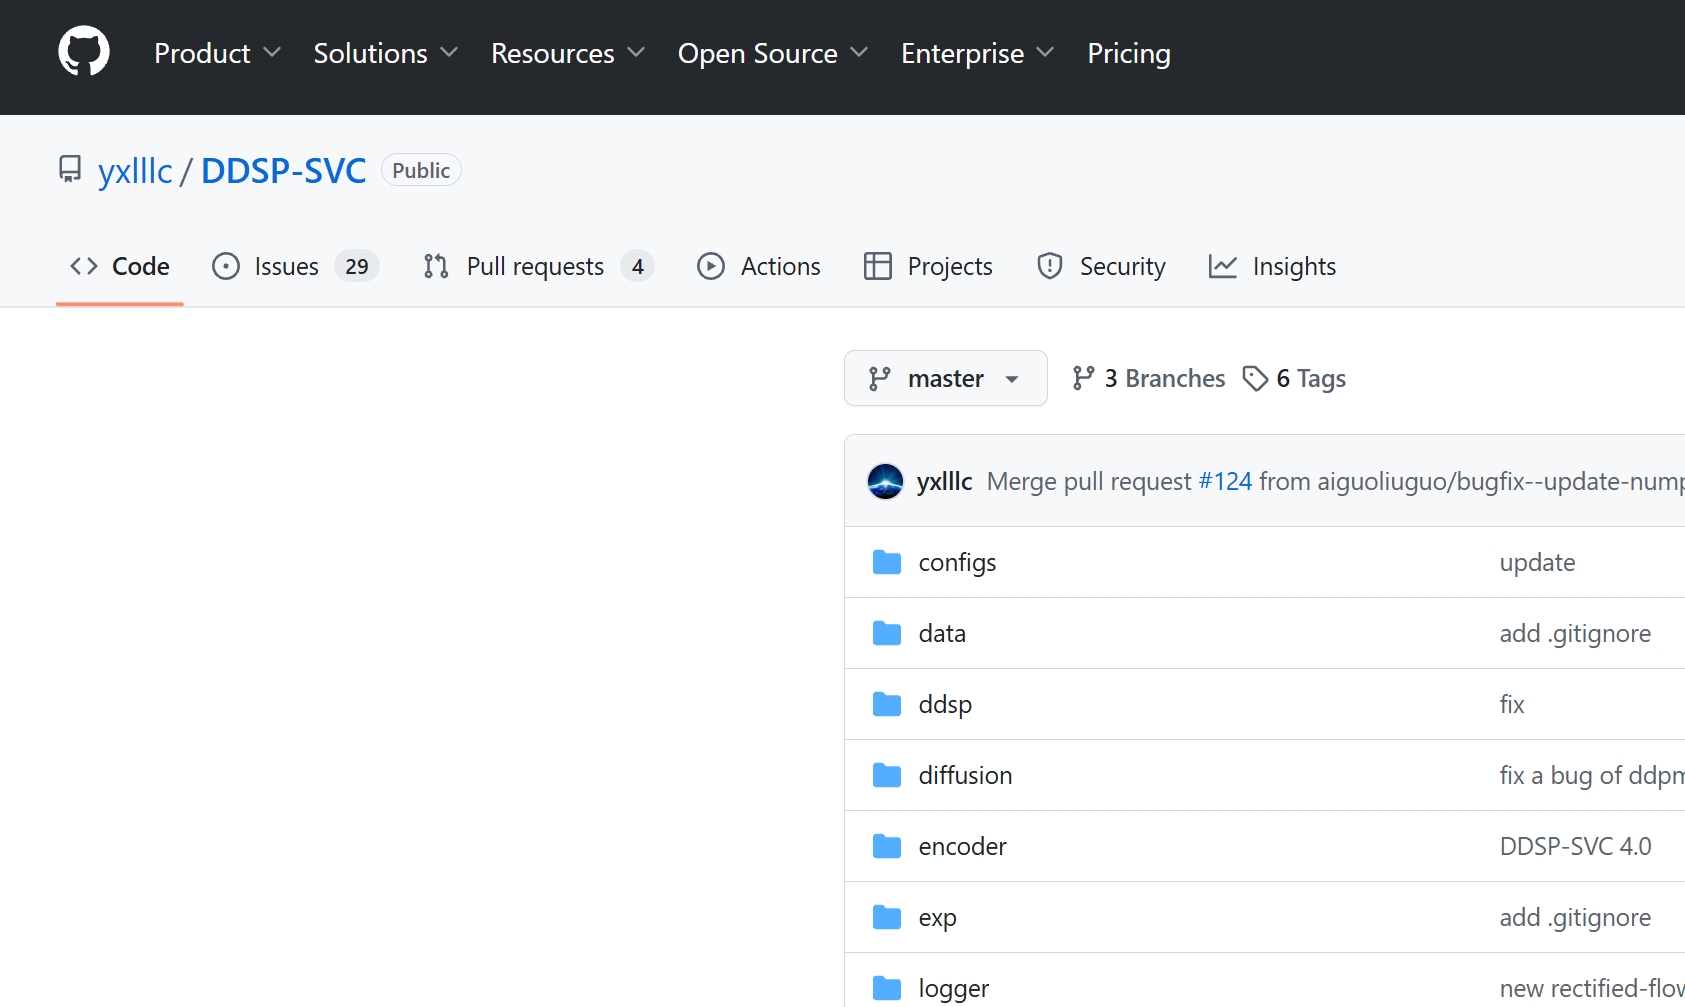Open the DDSP-SVC repository name link
Screen dimensions: 1685x1007
(283, 171)
